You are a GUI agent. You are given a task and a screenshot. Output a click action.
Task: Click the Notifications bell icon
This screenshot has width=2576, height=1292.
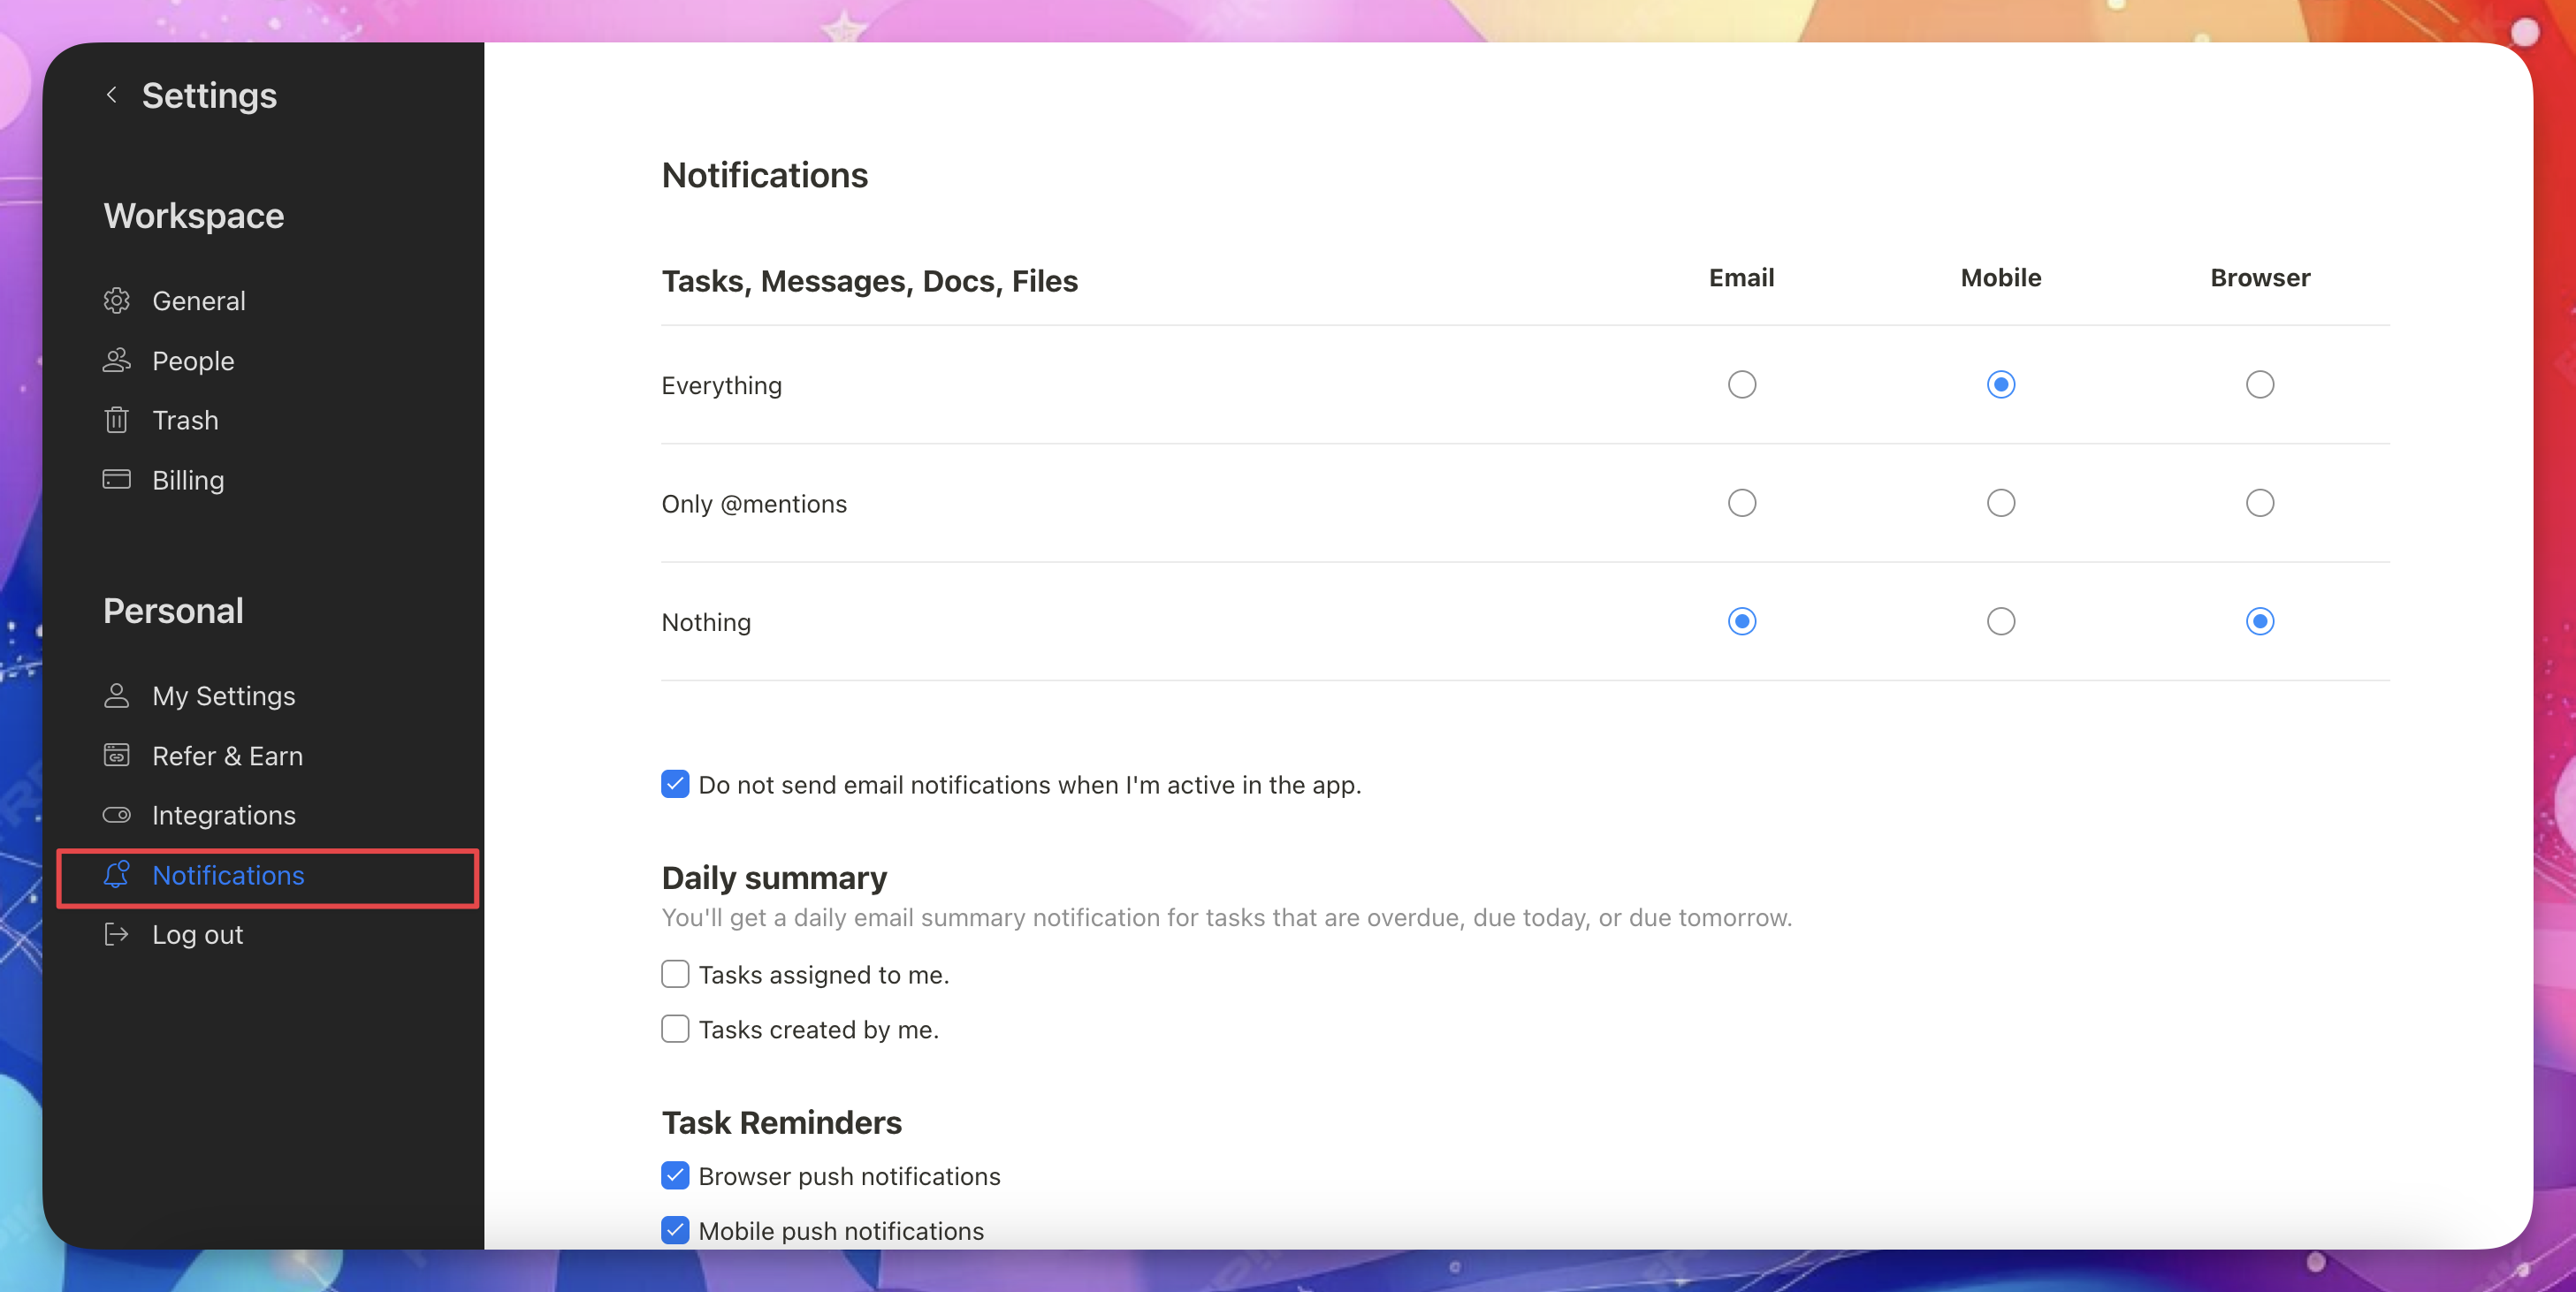click(x=117, y=875)
